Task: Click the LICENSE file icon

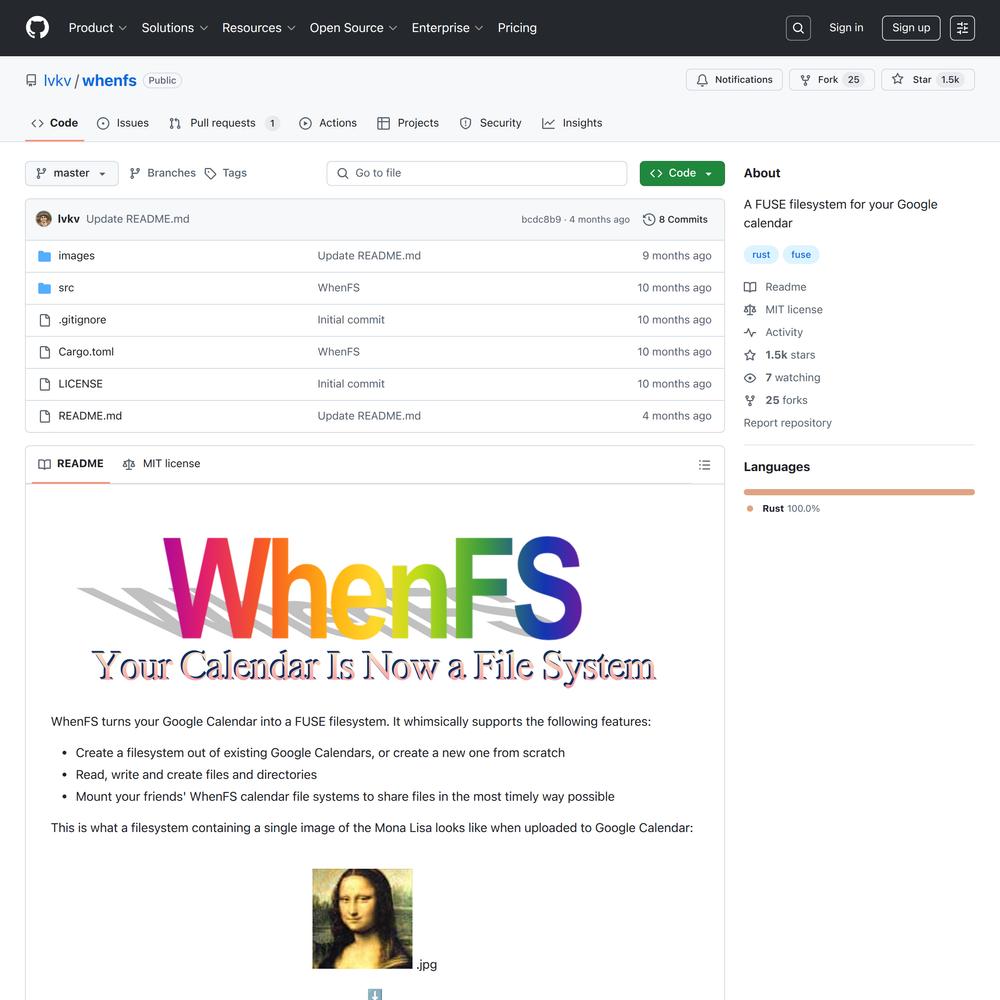Action: tap(45, 384)
